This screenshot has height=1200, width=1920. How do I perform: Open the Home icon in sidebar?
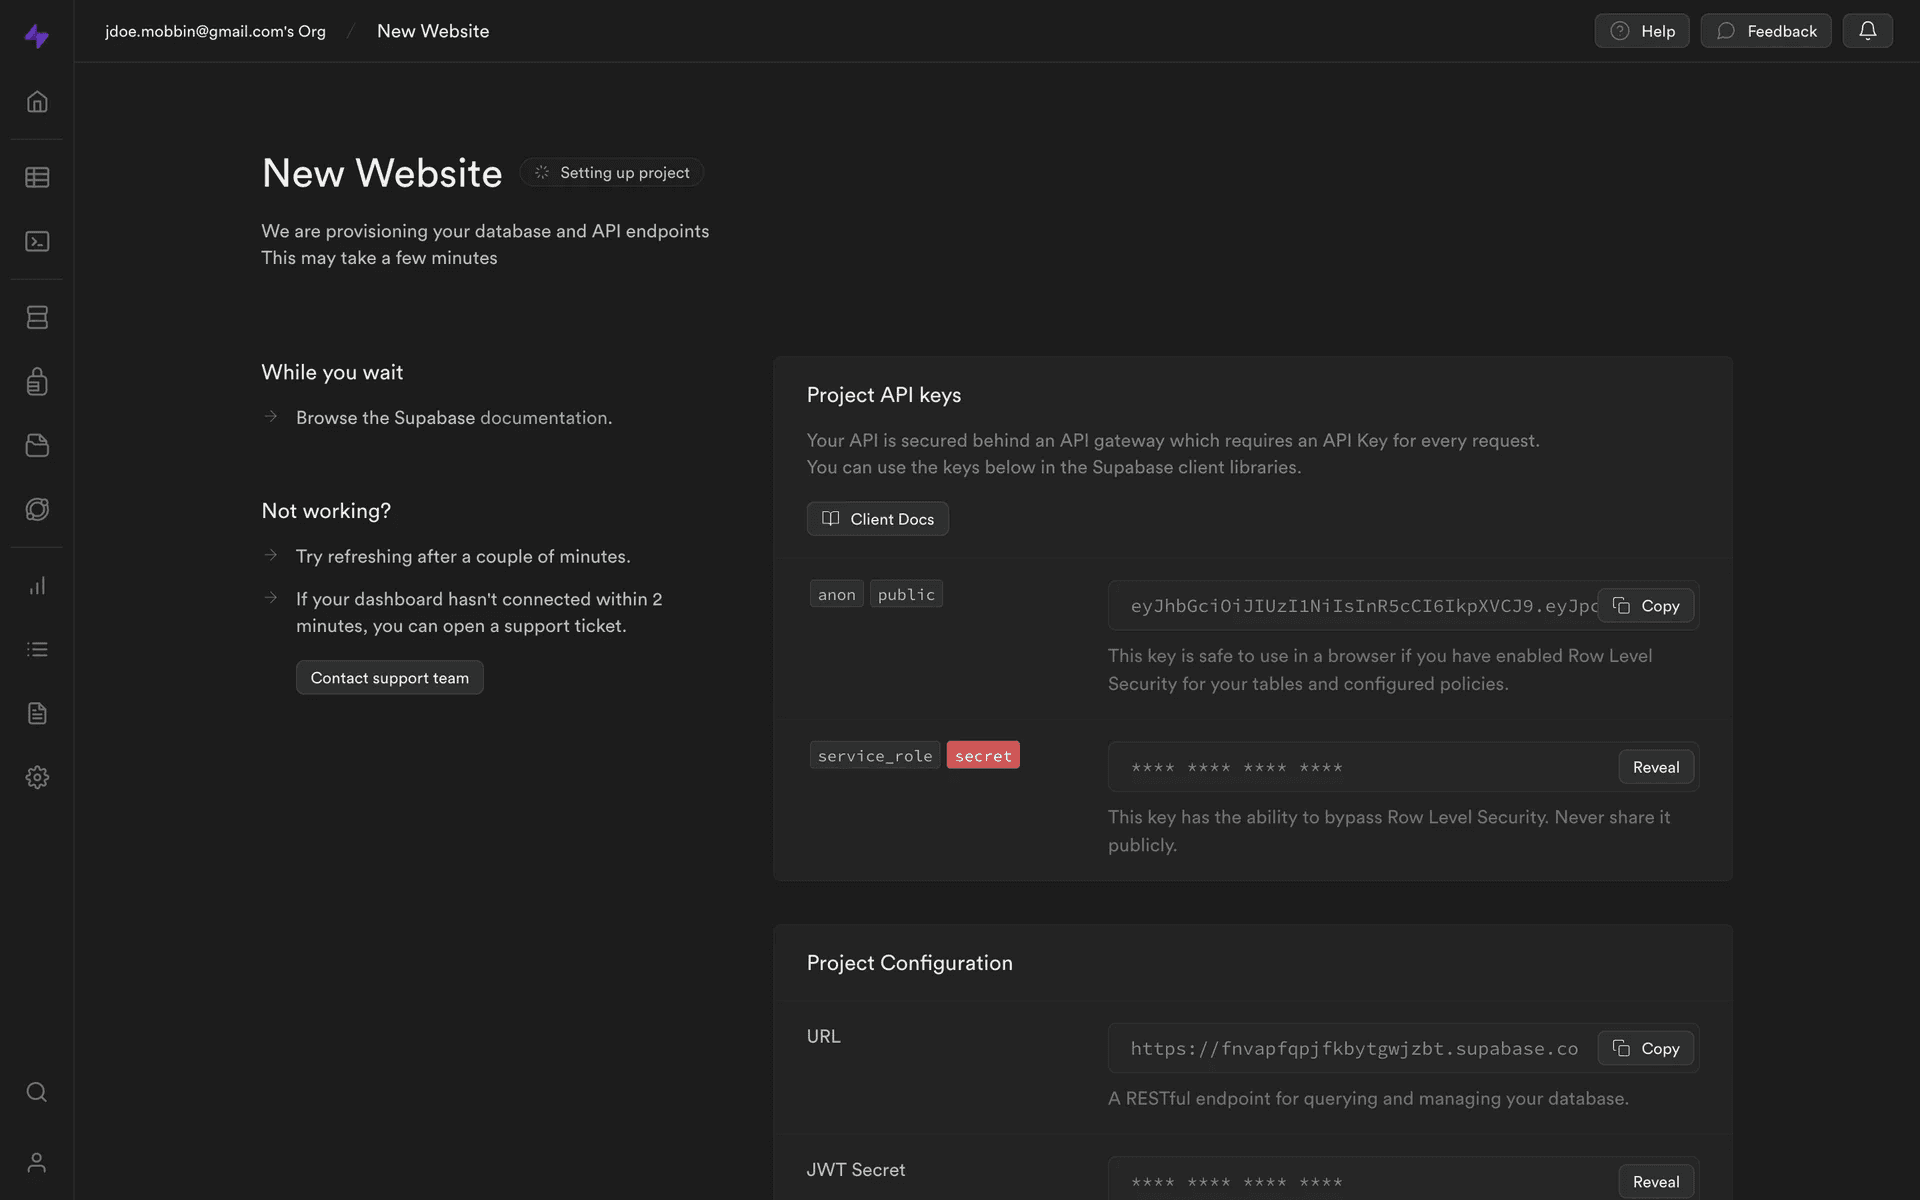pyautogui.click(x=37, y=102)
